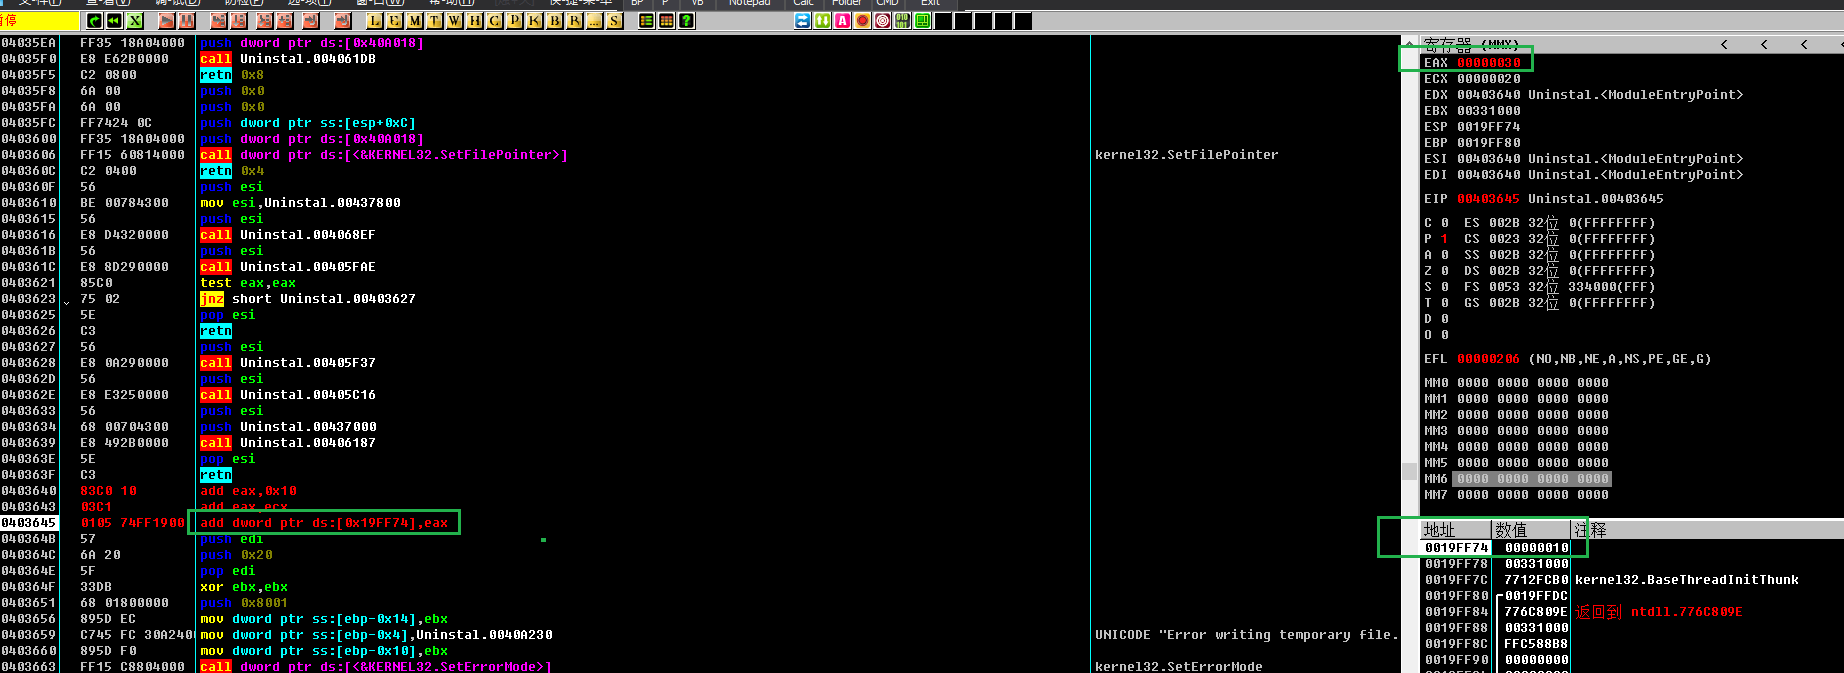The image size is (1844, 673).
Task: Open the Notepad menu item
Action: click(749, 3)
